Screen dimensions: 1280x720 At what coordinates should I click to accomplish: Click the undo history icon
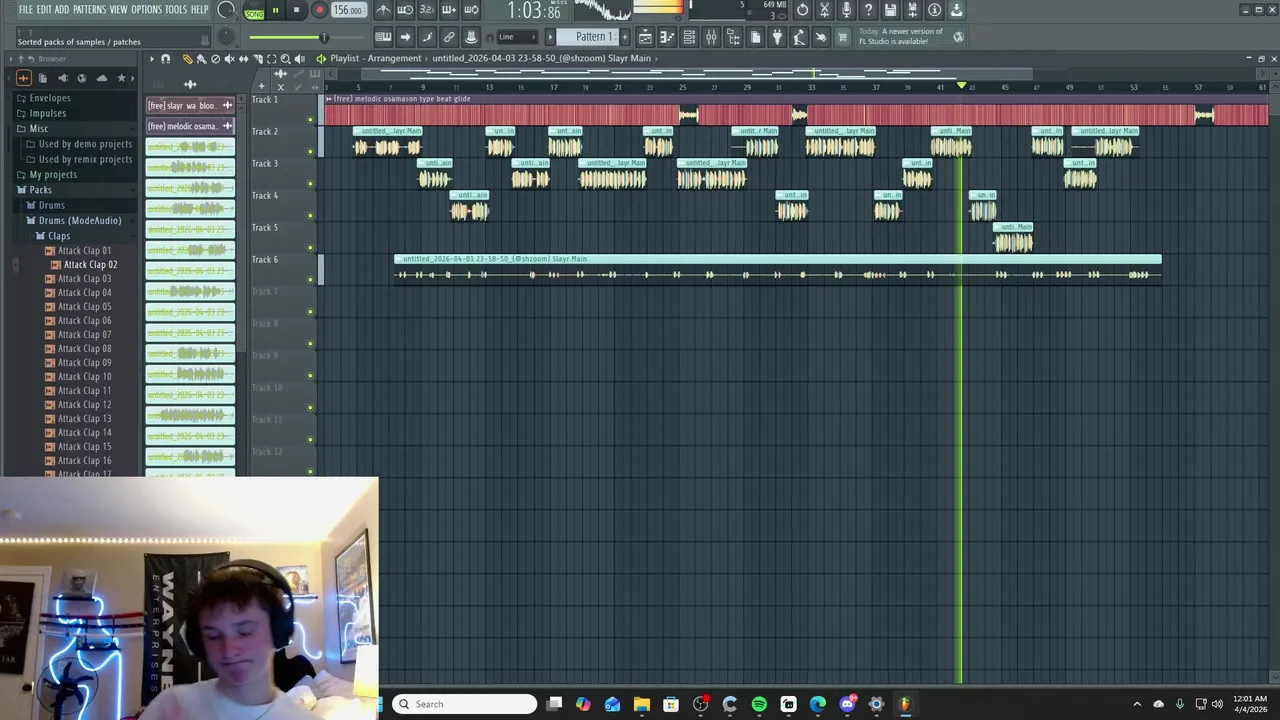coord(802,10)
